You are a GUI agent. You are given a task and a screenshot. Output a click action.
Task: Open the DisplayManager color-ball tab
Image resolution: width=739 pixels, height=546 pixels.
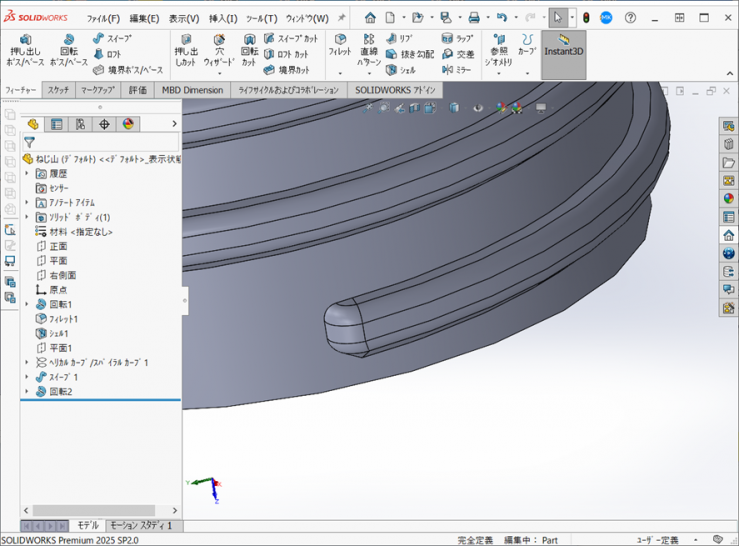[128, 124]
